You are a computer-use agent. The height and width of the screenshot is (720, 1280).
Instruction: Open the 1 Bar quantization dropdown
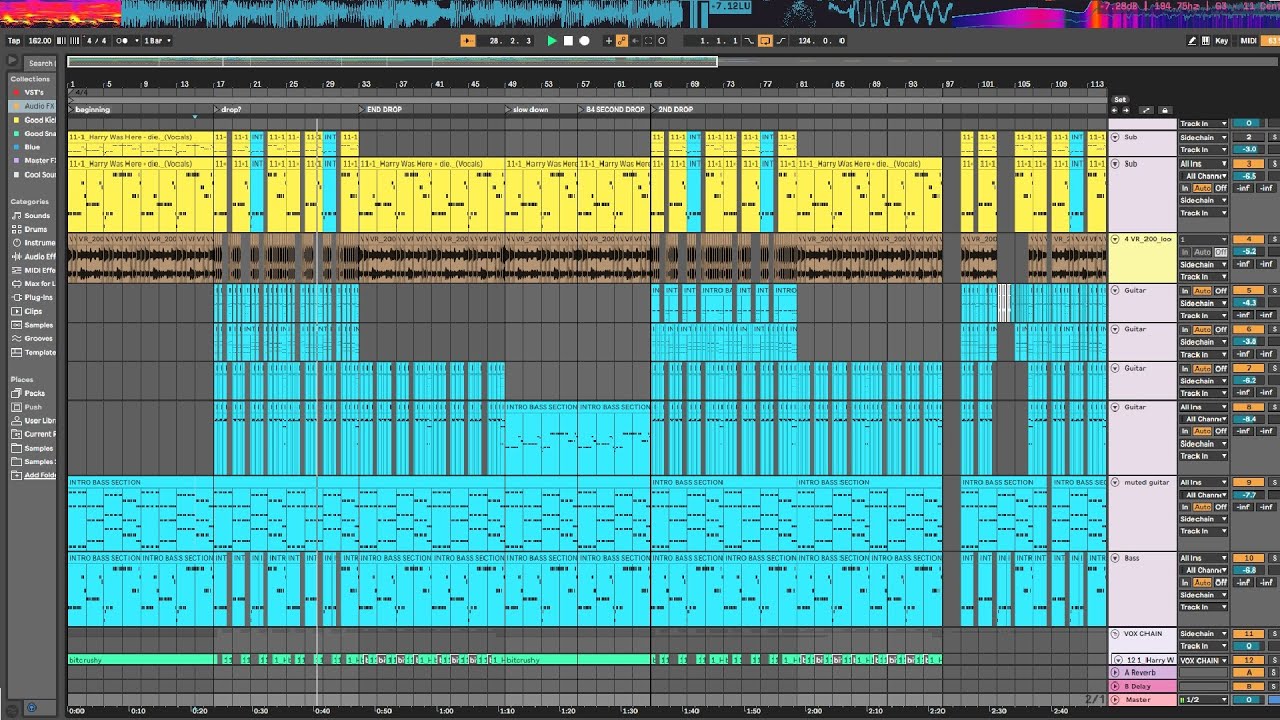(157, 41)
